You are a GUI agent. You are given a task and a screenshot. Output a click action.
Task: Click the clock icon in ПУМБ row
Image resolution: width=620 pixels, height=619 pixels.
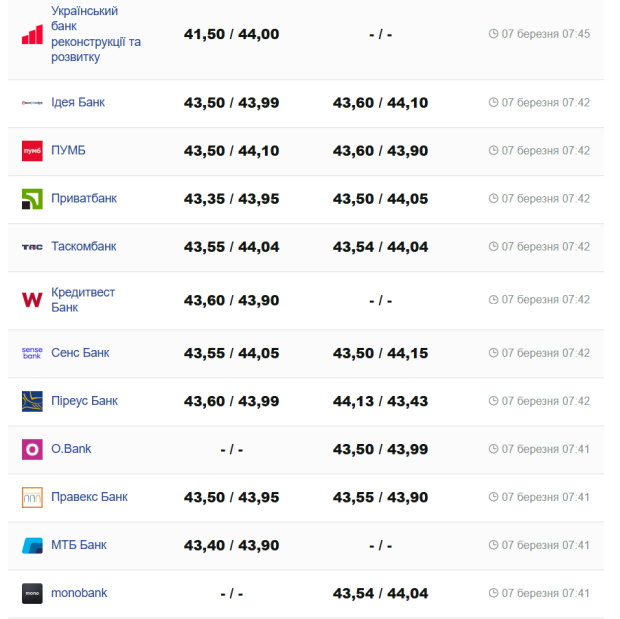(493, 151)
